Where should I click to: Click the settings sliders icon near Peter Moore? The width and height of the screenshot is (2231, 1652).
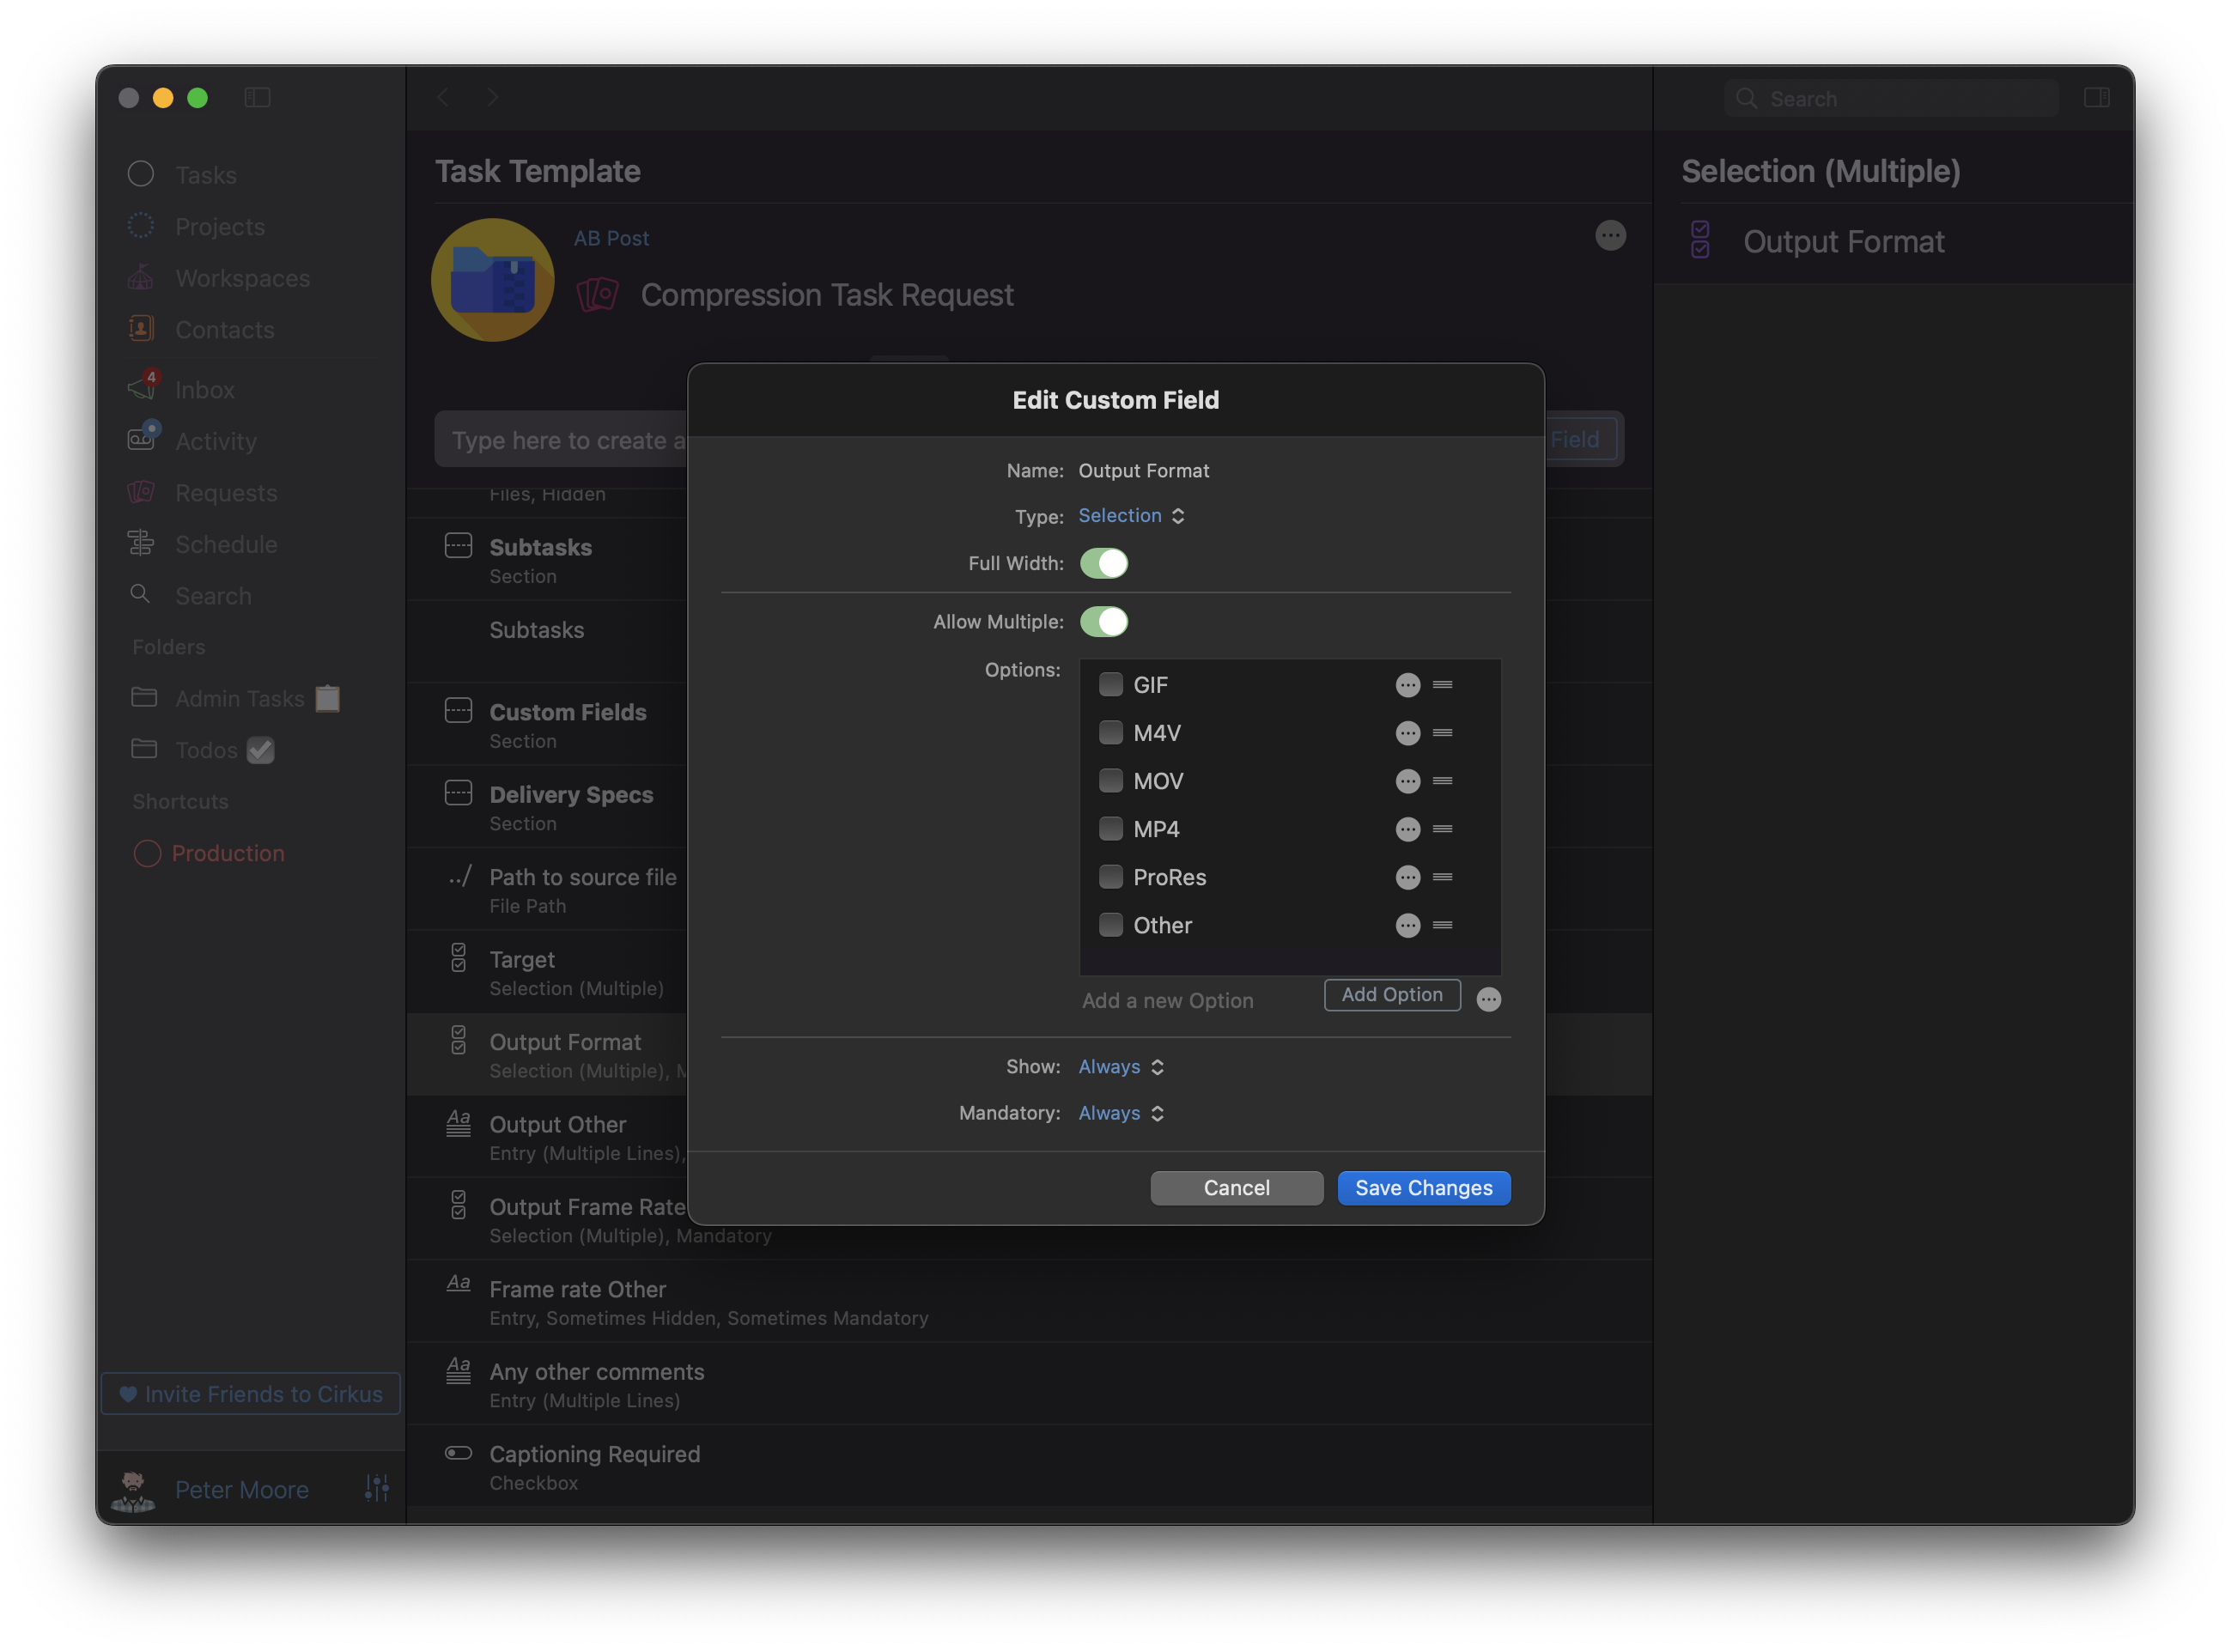coord(377,1488)
